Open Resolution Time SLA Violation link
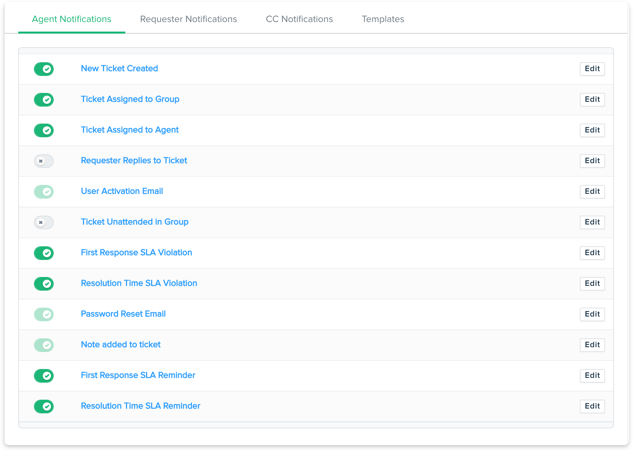 139,283
